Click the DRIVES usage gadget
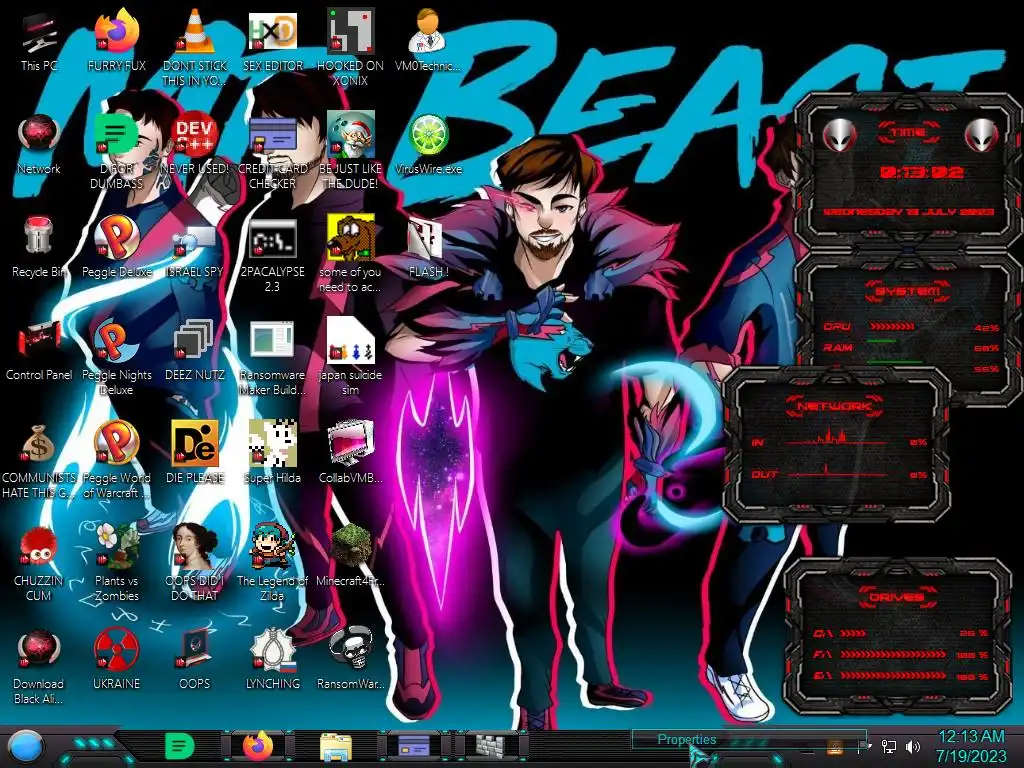1024x768 pixels. coord(896,636)
